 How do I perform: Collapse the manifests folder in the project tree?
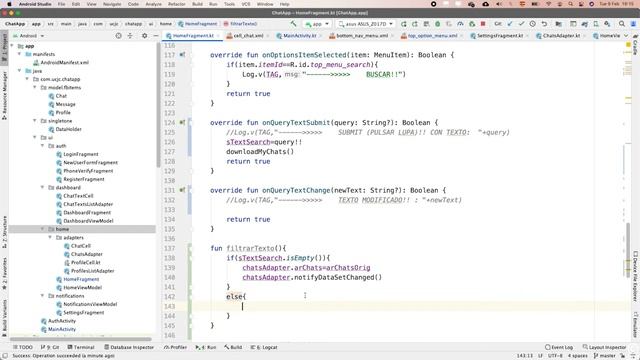[x=19, y=54]
